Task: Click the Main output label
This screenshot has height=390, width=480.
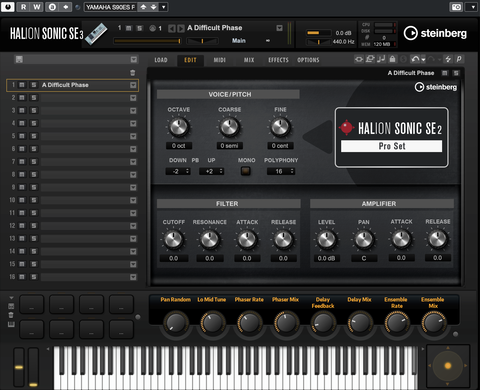Action: (239, 41)
